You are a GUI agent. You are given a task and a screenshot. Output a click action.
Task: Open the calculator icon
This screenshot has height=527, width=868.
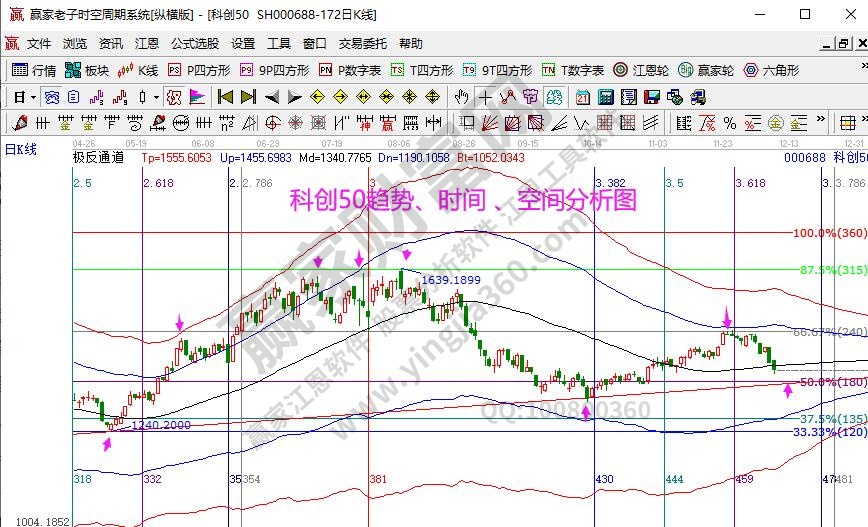[x=605, y=97]
